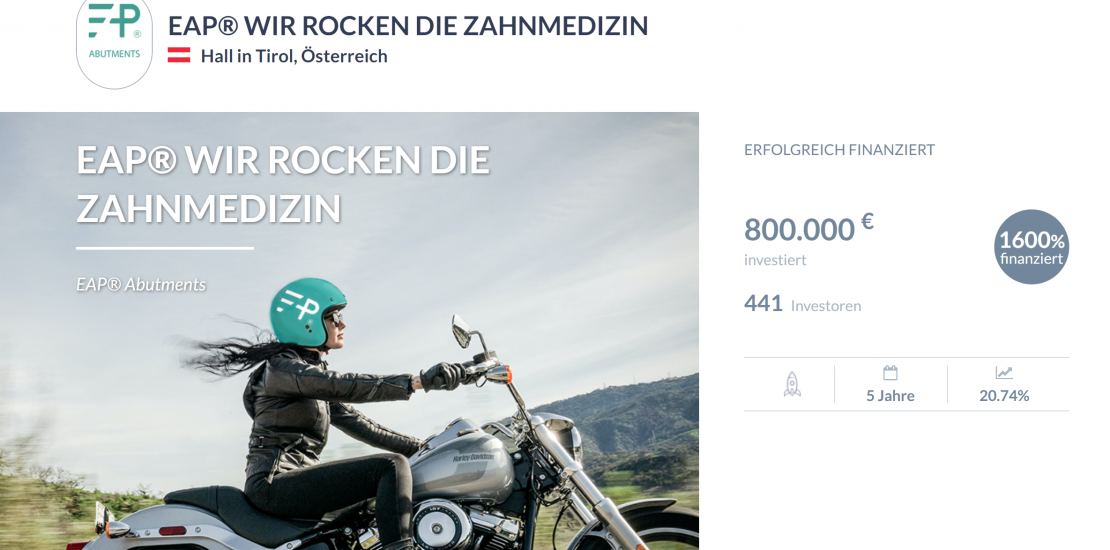This screenshot has height=550, width=1110.
Task: Click the 5 Jahre duration text
Action: point(891,396)
